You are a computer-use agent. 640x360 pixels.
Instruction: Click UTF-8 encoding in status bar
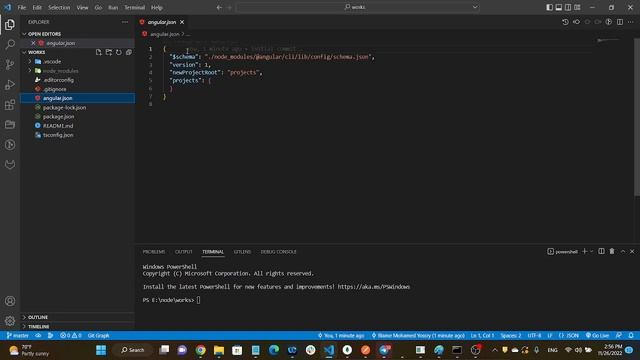534,336
